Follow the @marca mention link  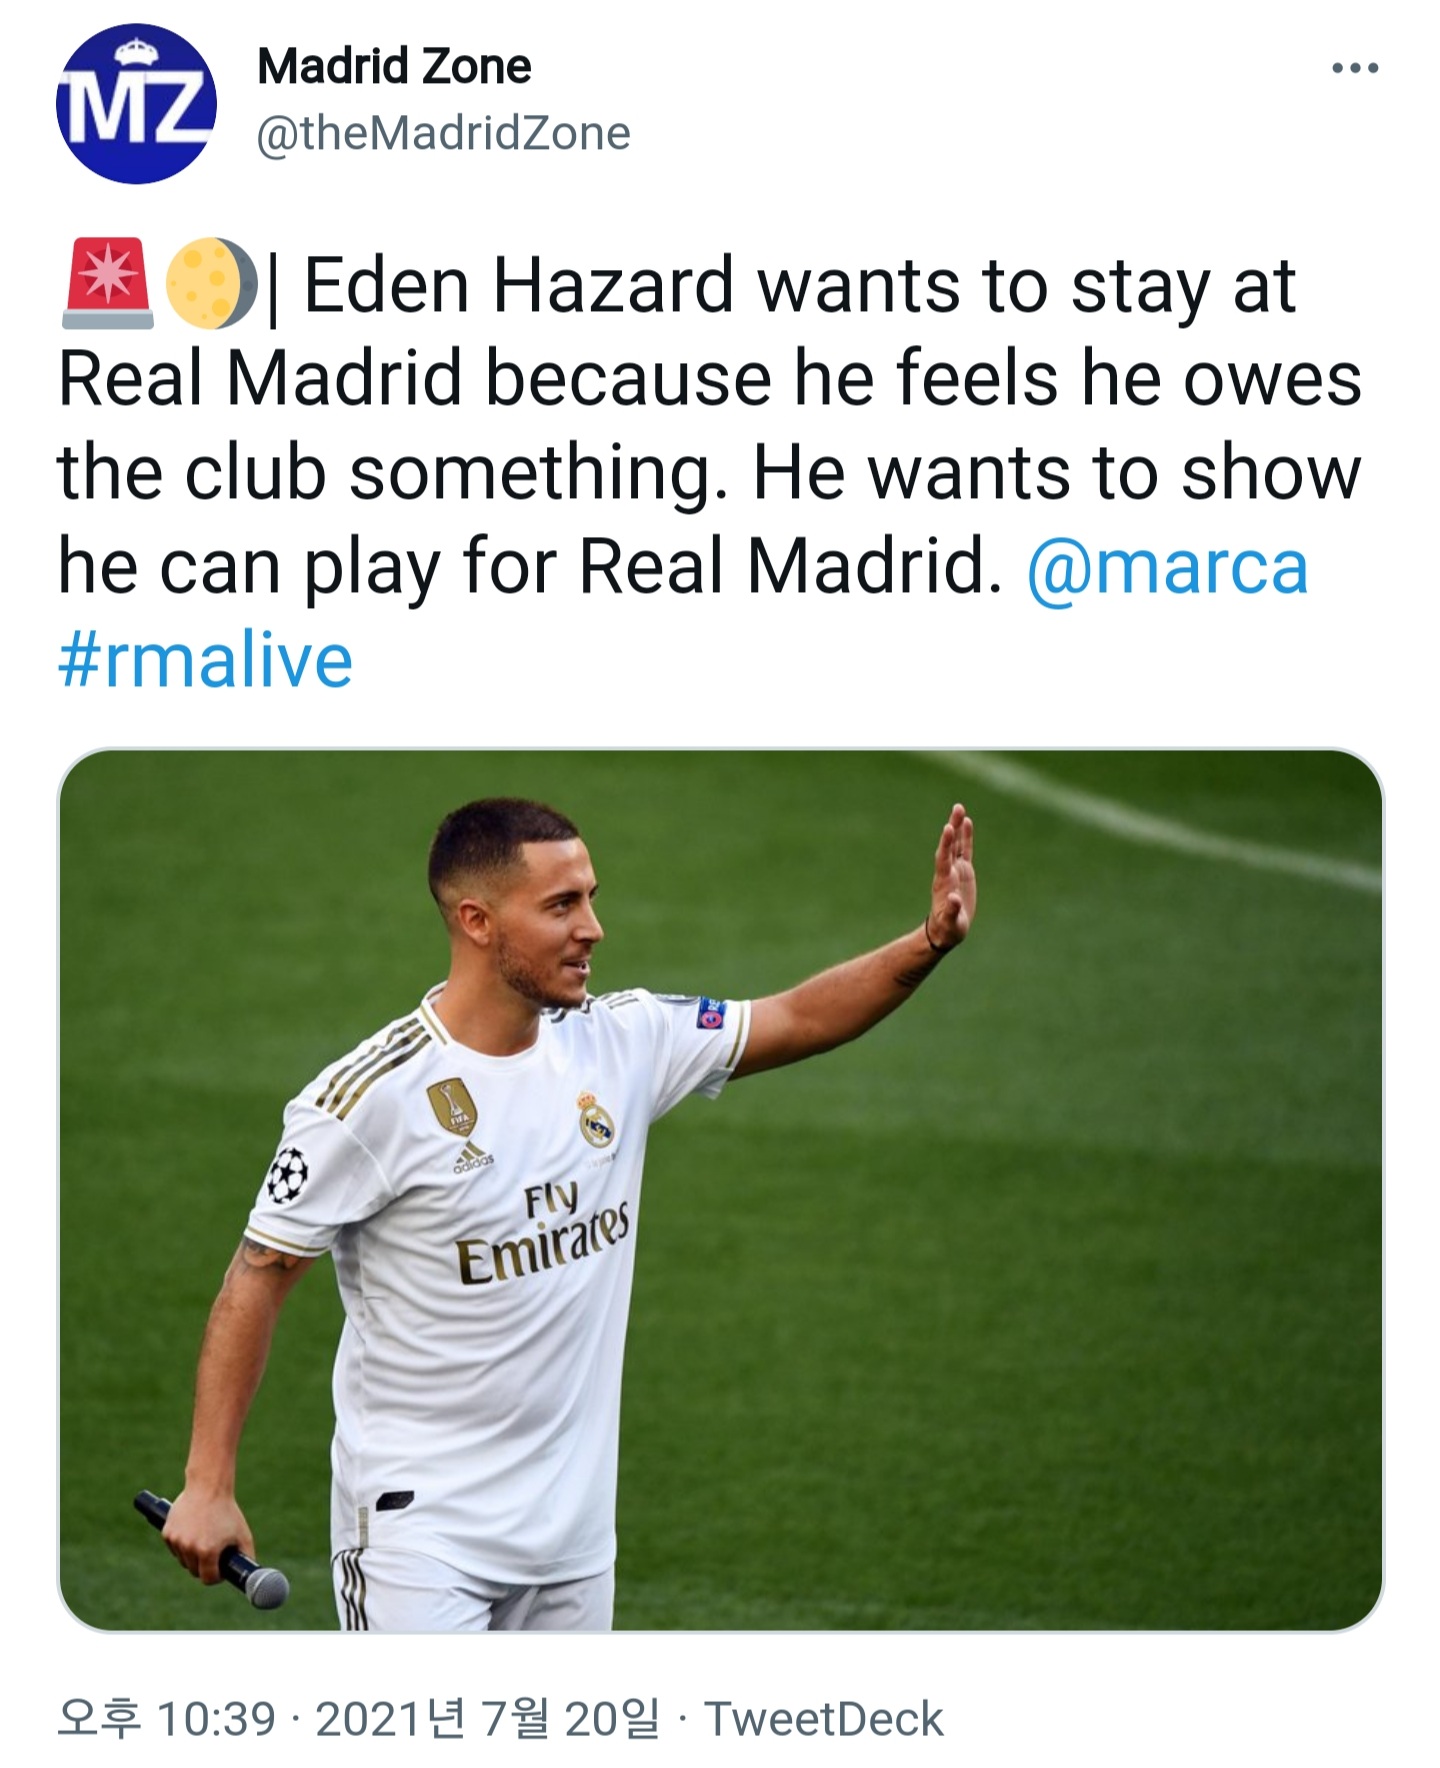1167,567
